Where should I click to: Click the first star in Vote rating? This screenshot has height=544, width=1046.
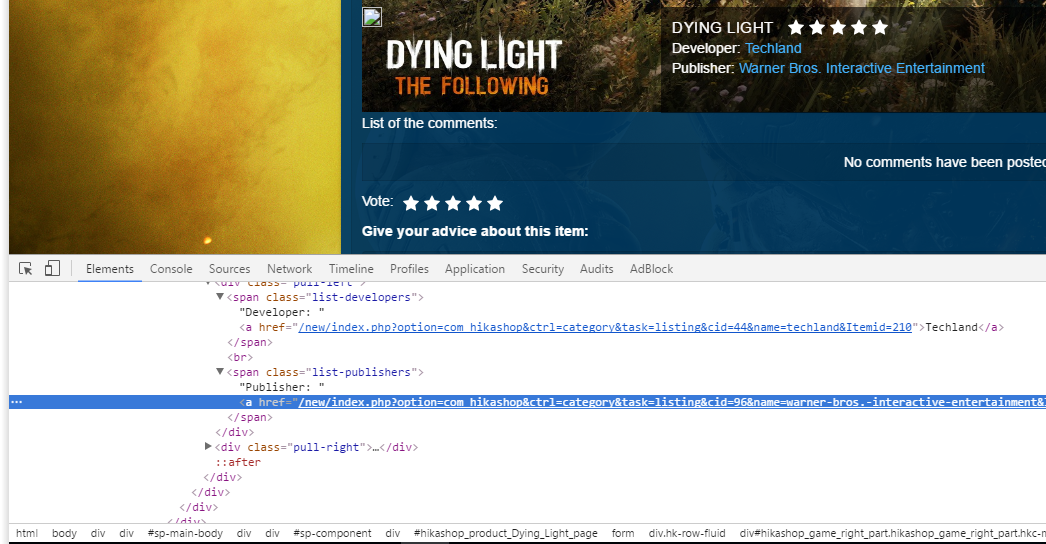(x=411, y=203)
